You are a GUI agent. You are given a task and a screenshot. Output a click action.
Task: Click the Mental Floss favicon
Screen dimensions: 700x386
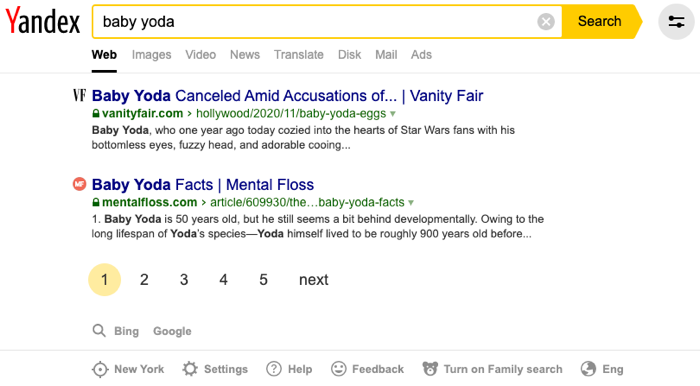79,184
